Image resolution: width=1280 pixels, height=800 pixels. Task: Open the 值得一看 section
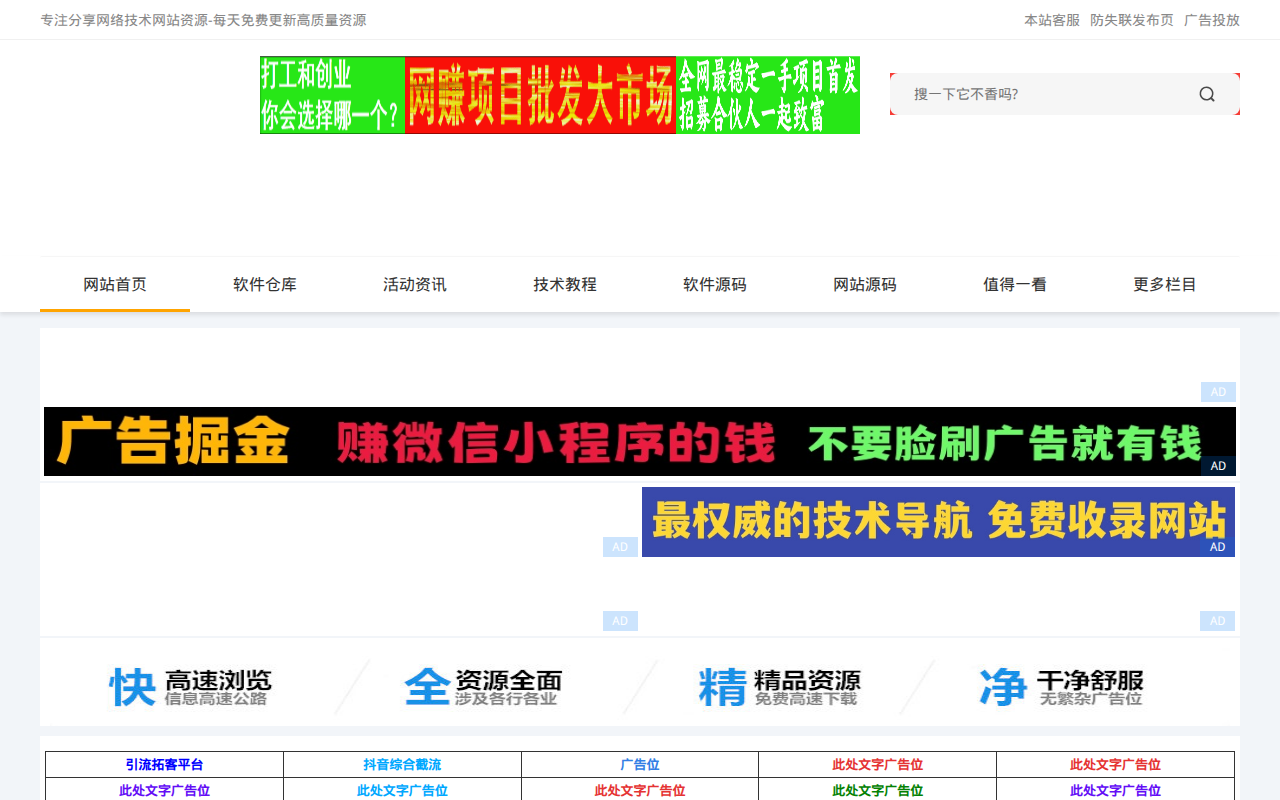pos(1015,285)
